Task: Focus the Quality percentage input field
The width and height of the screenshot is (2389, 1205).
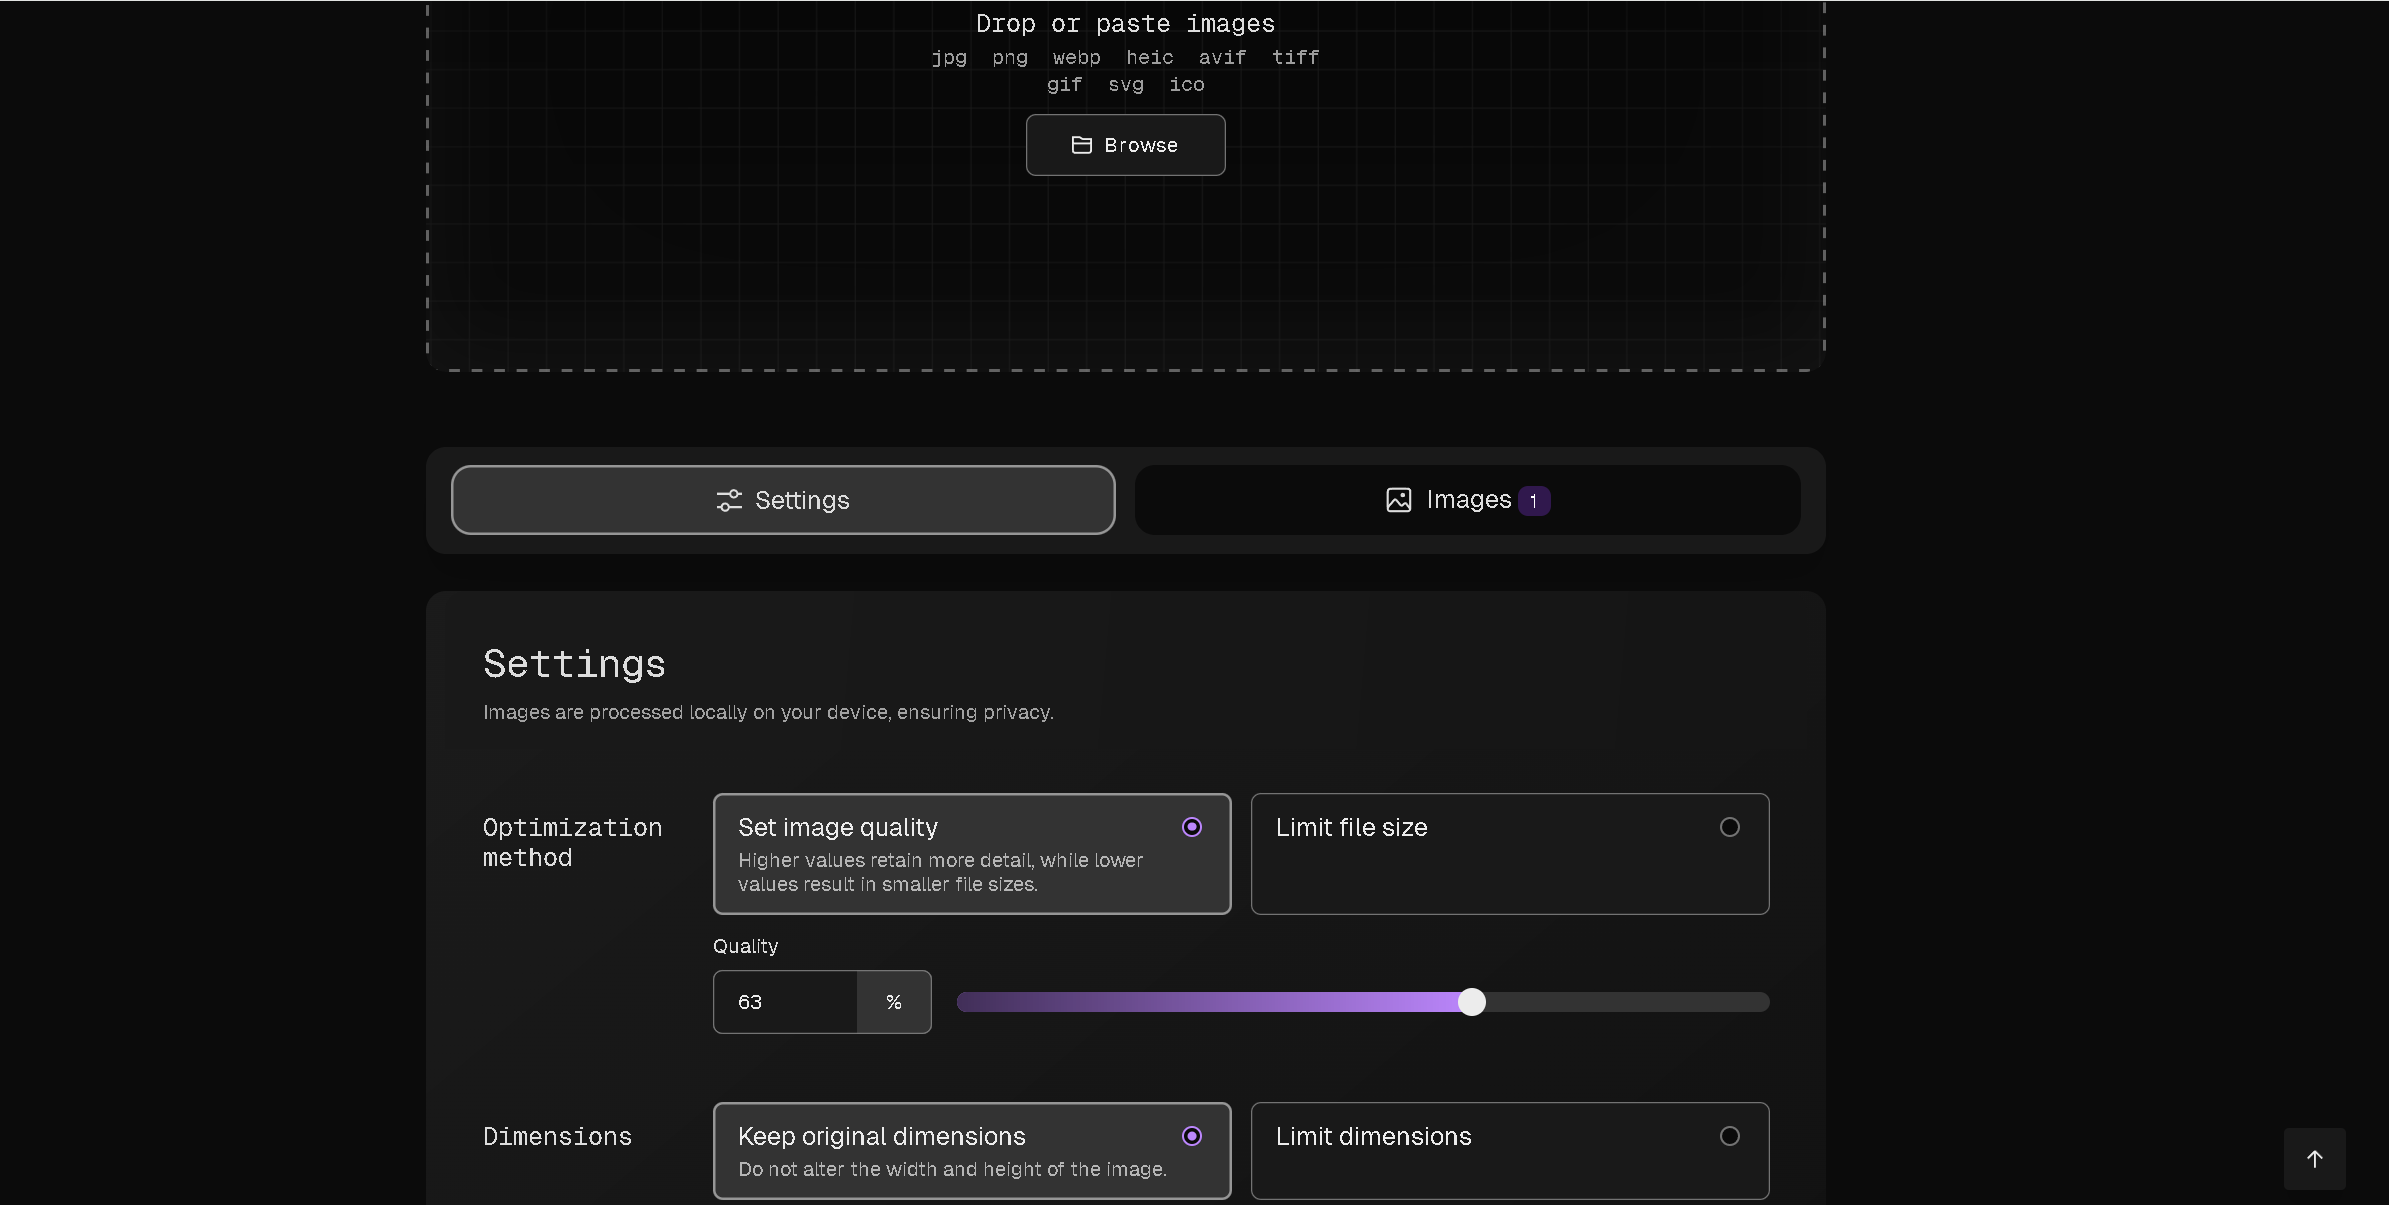Action: tap(785, 1002)
